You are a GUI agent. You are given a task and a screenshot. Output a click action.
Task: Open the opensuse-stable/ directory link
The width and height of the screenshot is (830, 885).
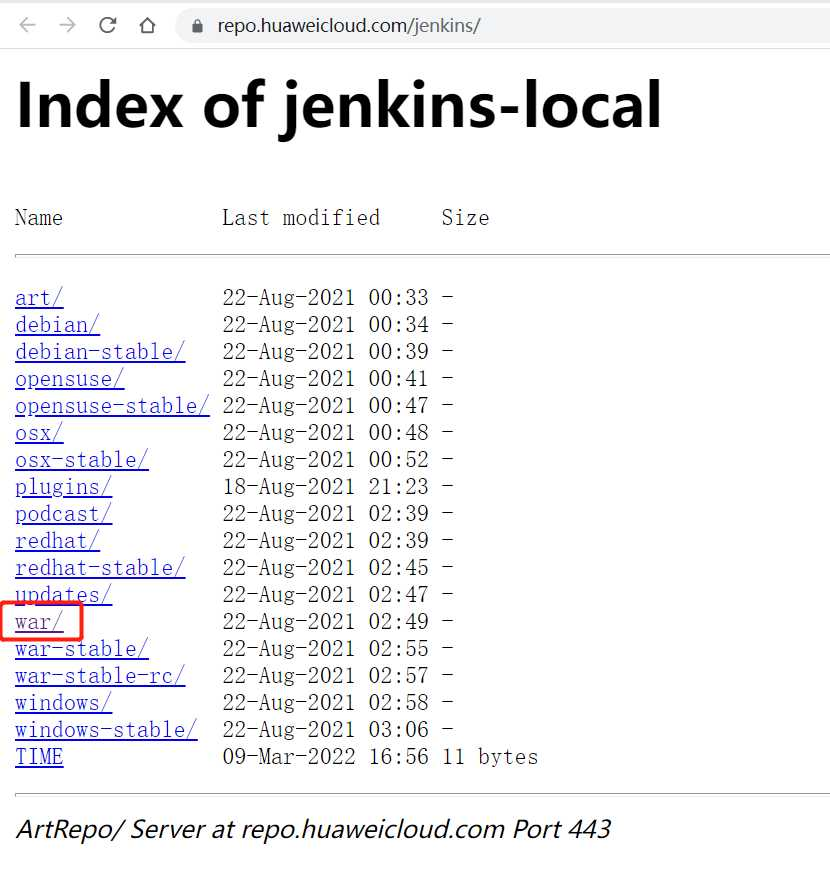112,406
